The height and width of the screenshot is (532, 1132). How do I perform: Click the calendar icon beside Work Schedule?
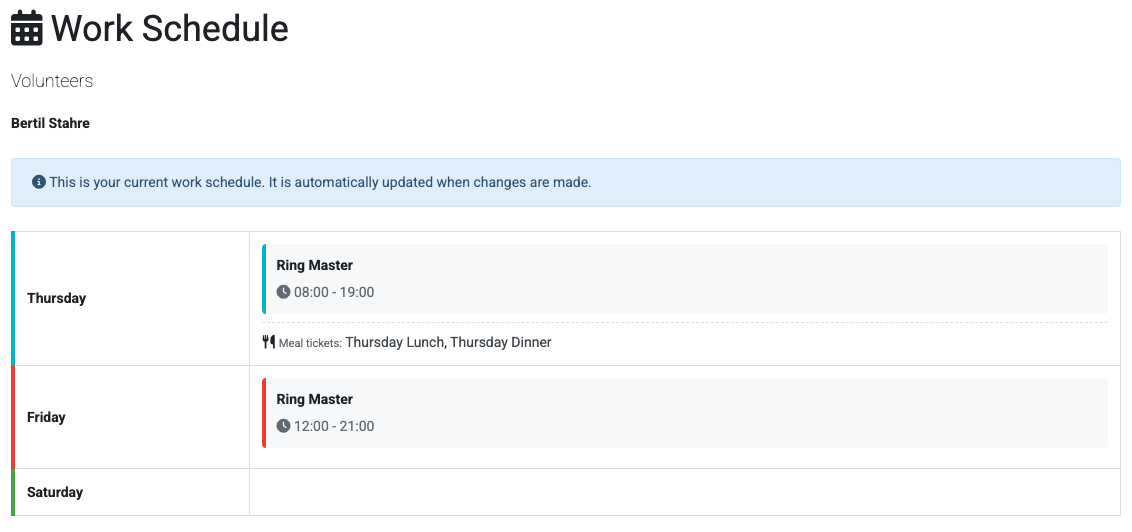tap(27, 28)
